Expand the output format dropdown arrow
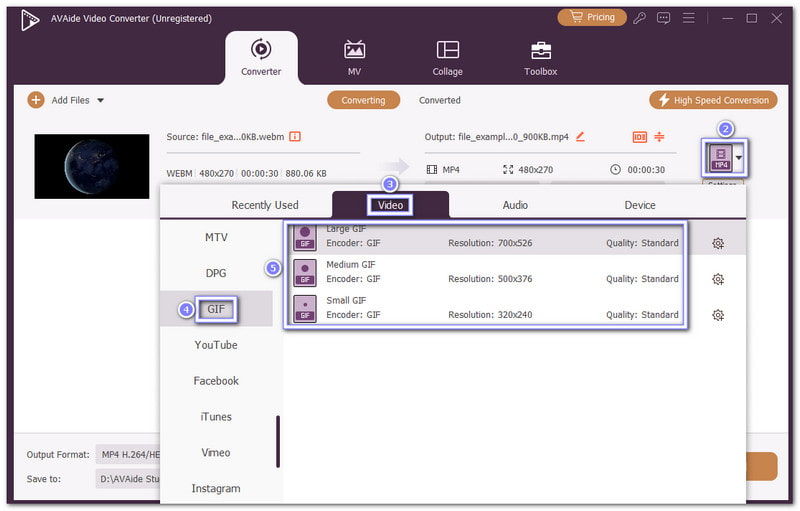 click(739, 158)
